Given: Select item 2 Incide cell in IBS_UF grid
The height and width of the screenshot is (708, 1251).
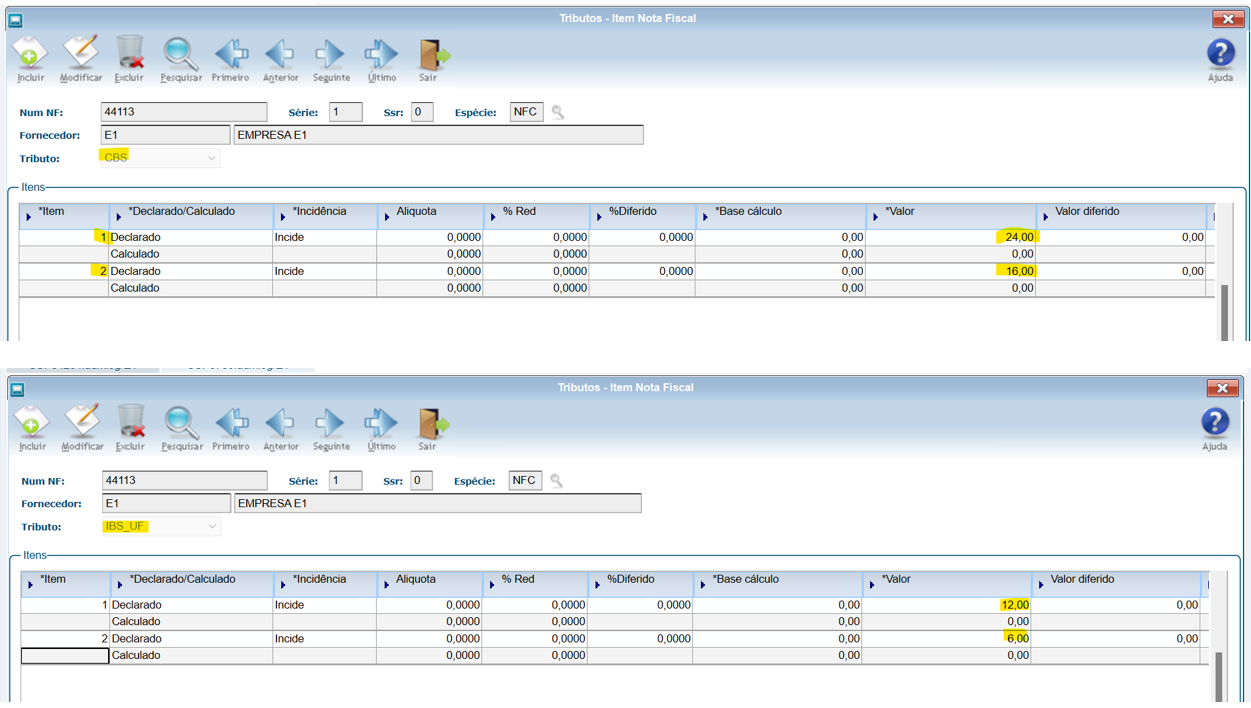Looking at the screenshot, I should coord(324,638).
